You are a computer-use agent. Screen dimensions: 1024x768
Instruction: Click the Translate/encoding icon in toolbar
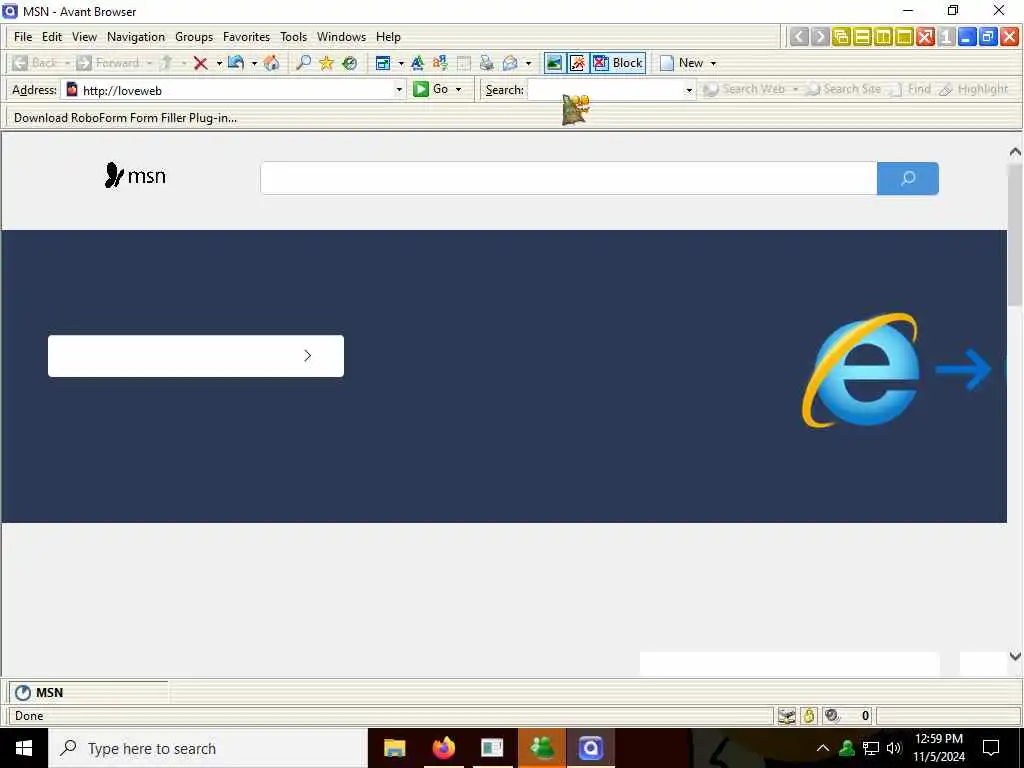440,63
